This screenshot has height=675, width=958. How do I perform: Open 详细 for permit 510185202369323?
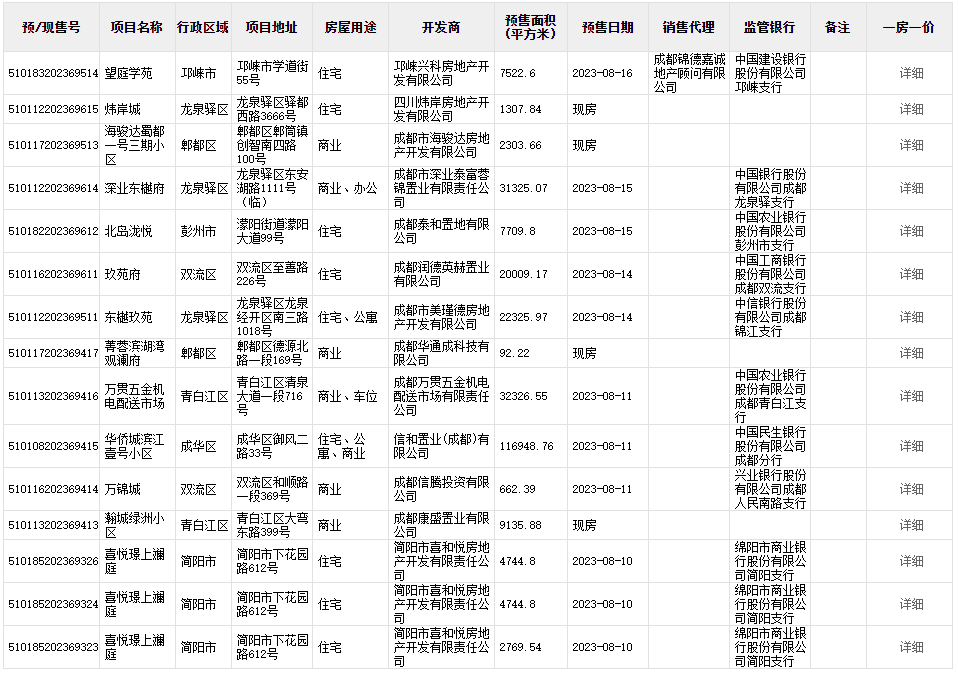[911, 647]
